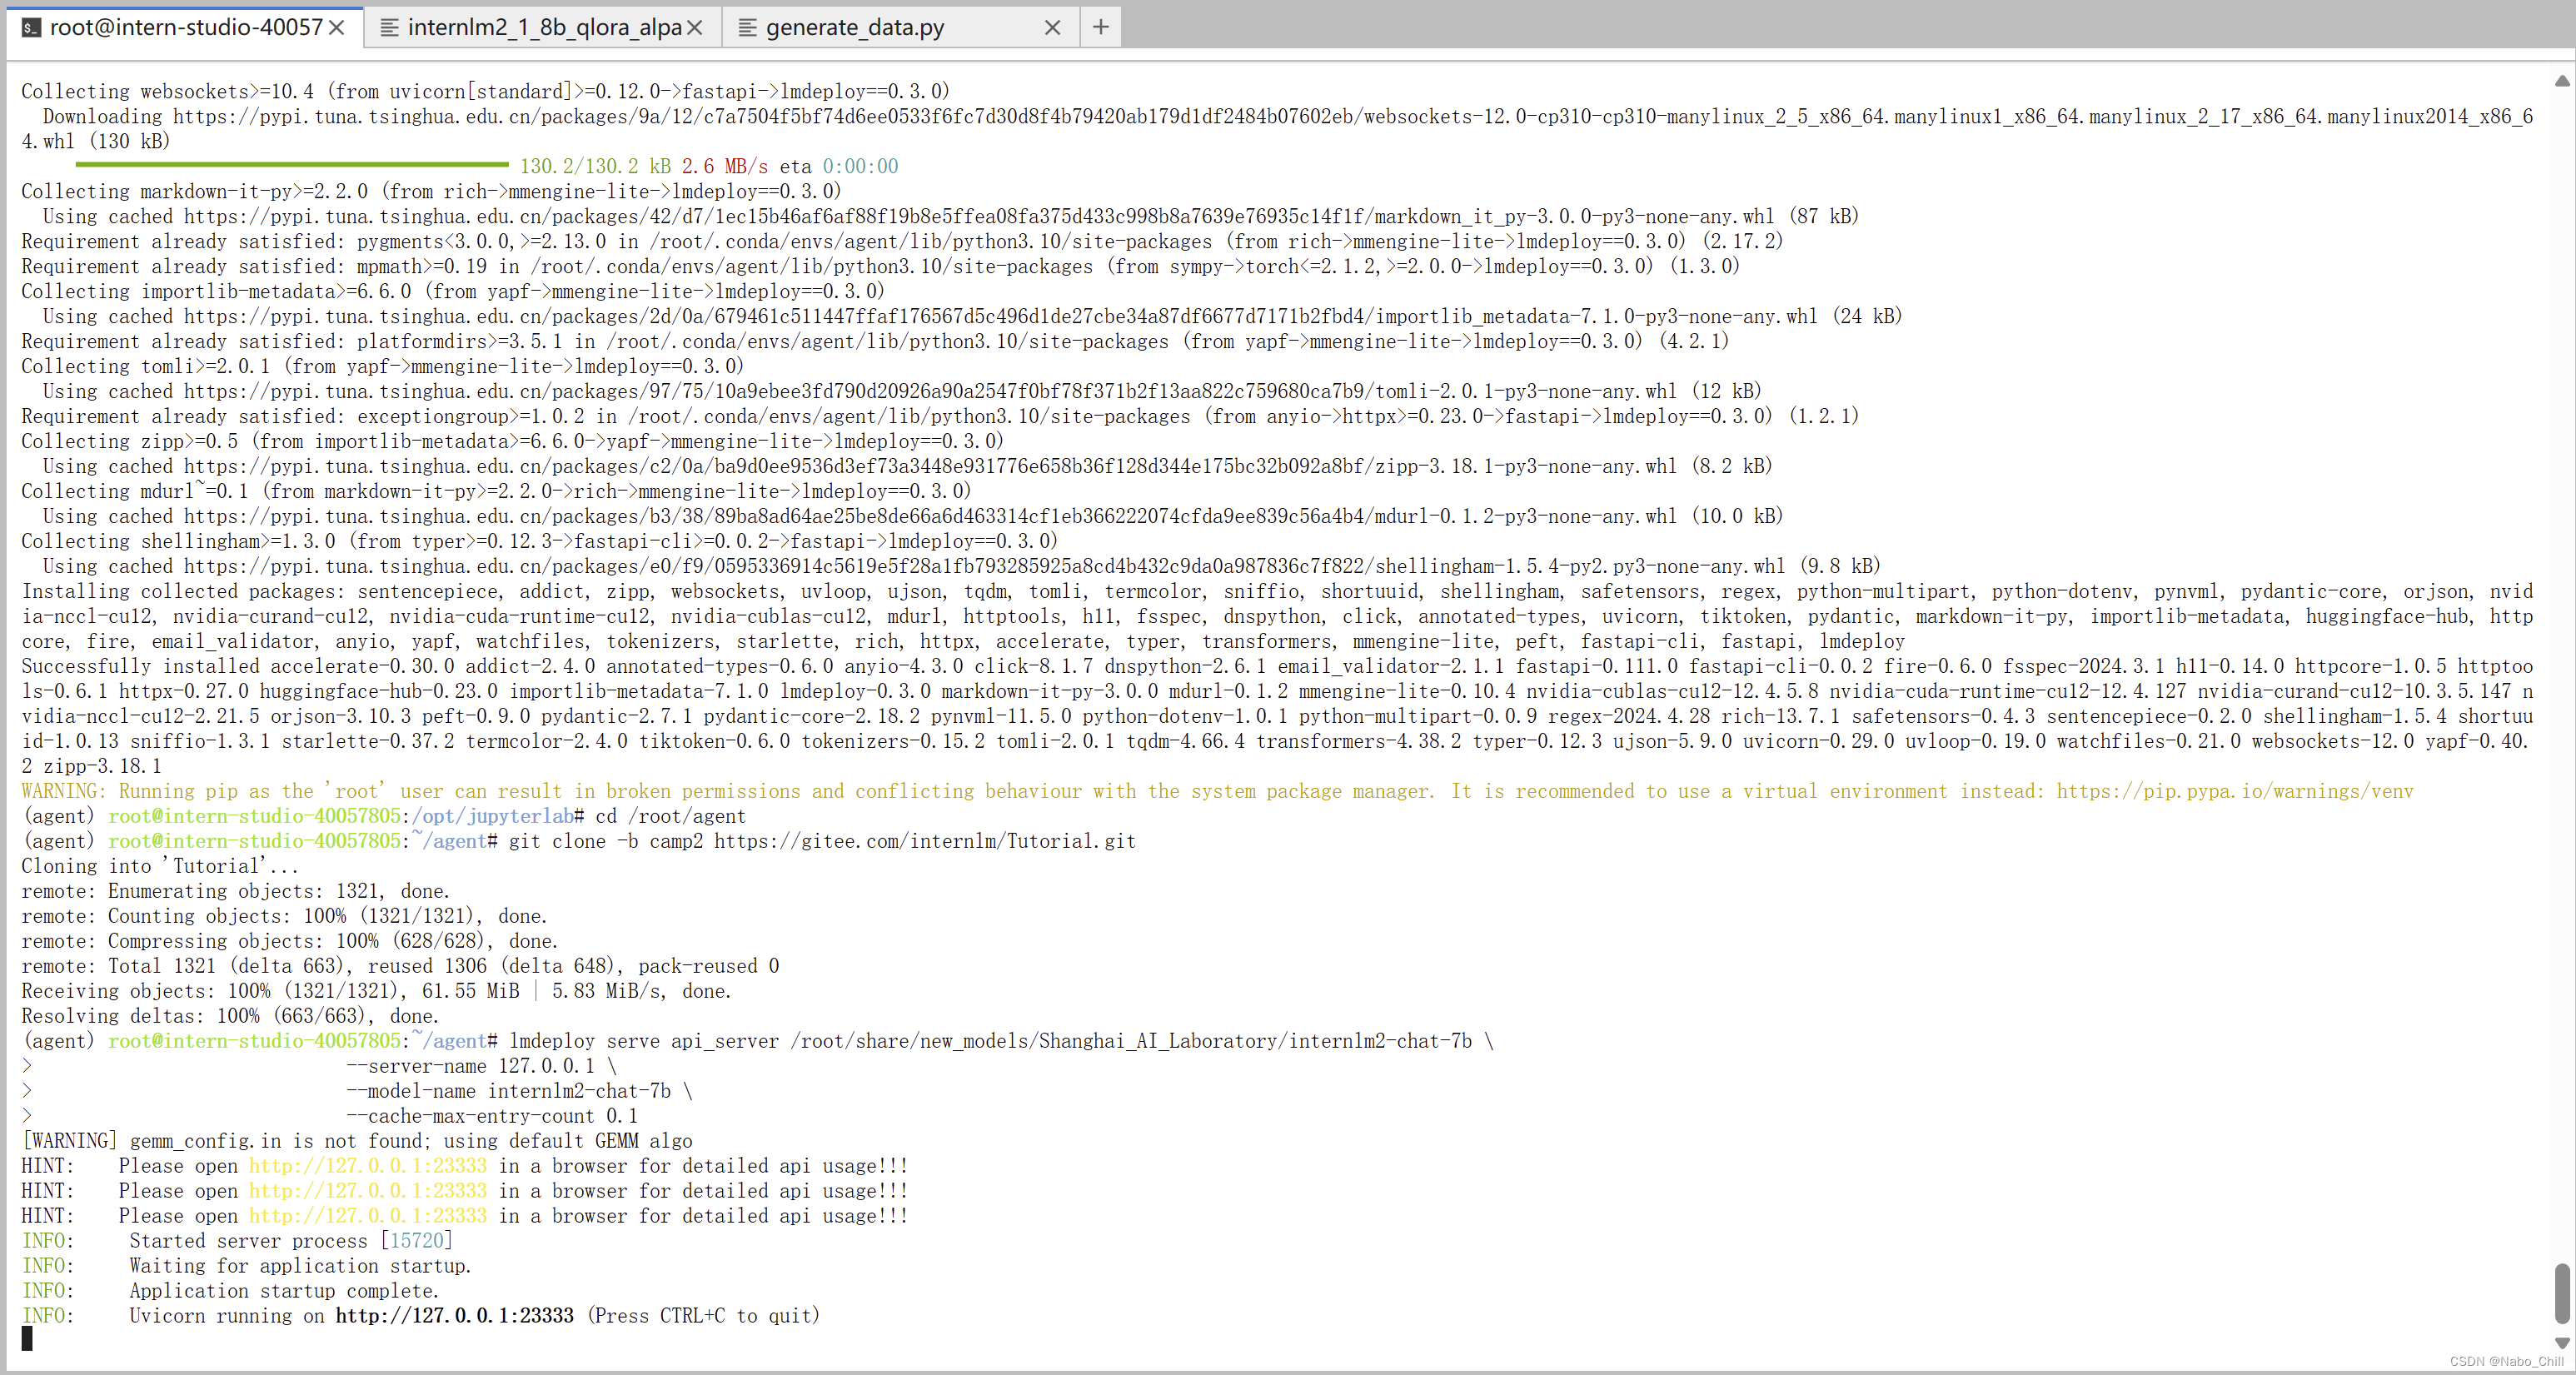Switch to the generate_data.py tab

tap(855, 28)
